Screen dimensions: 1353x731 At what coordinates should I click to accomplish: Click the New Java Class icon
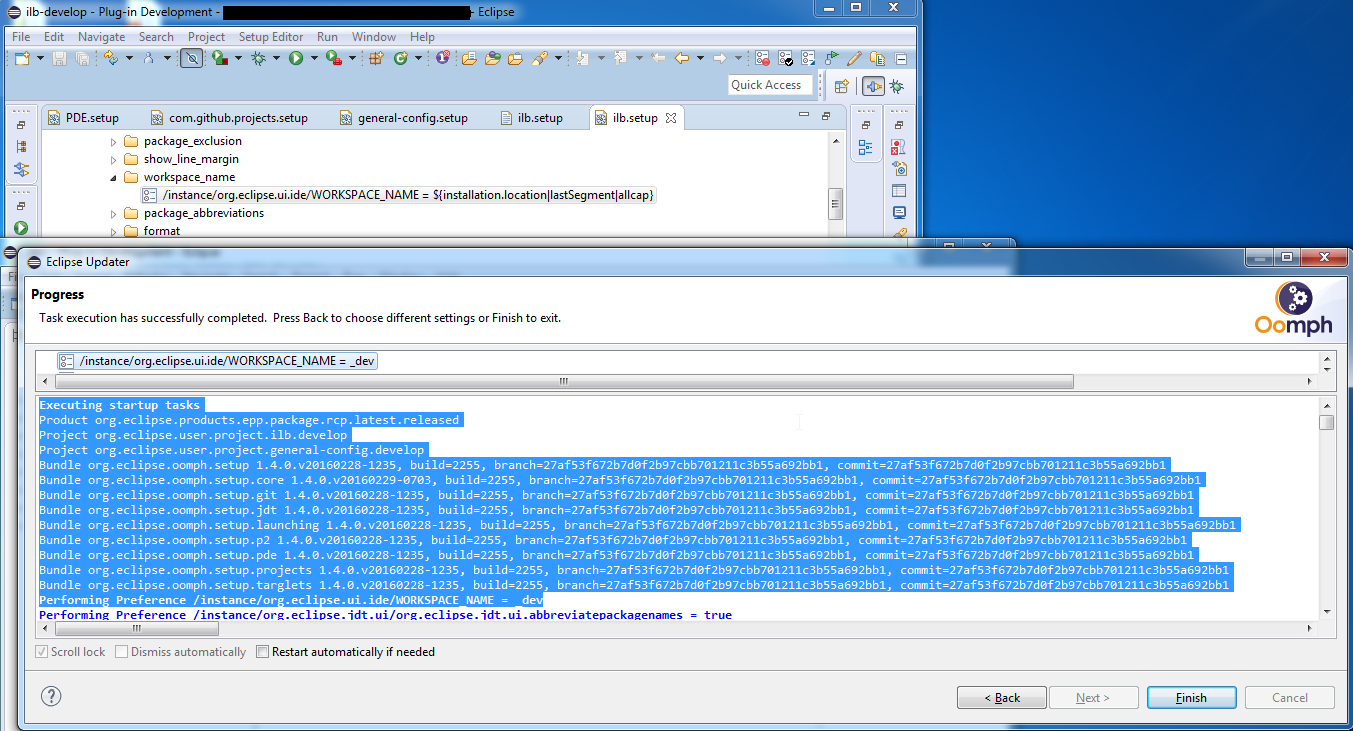[x=400, y=58]
